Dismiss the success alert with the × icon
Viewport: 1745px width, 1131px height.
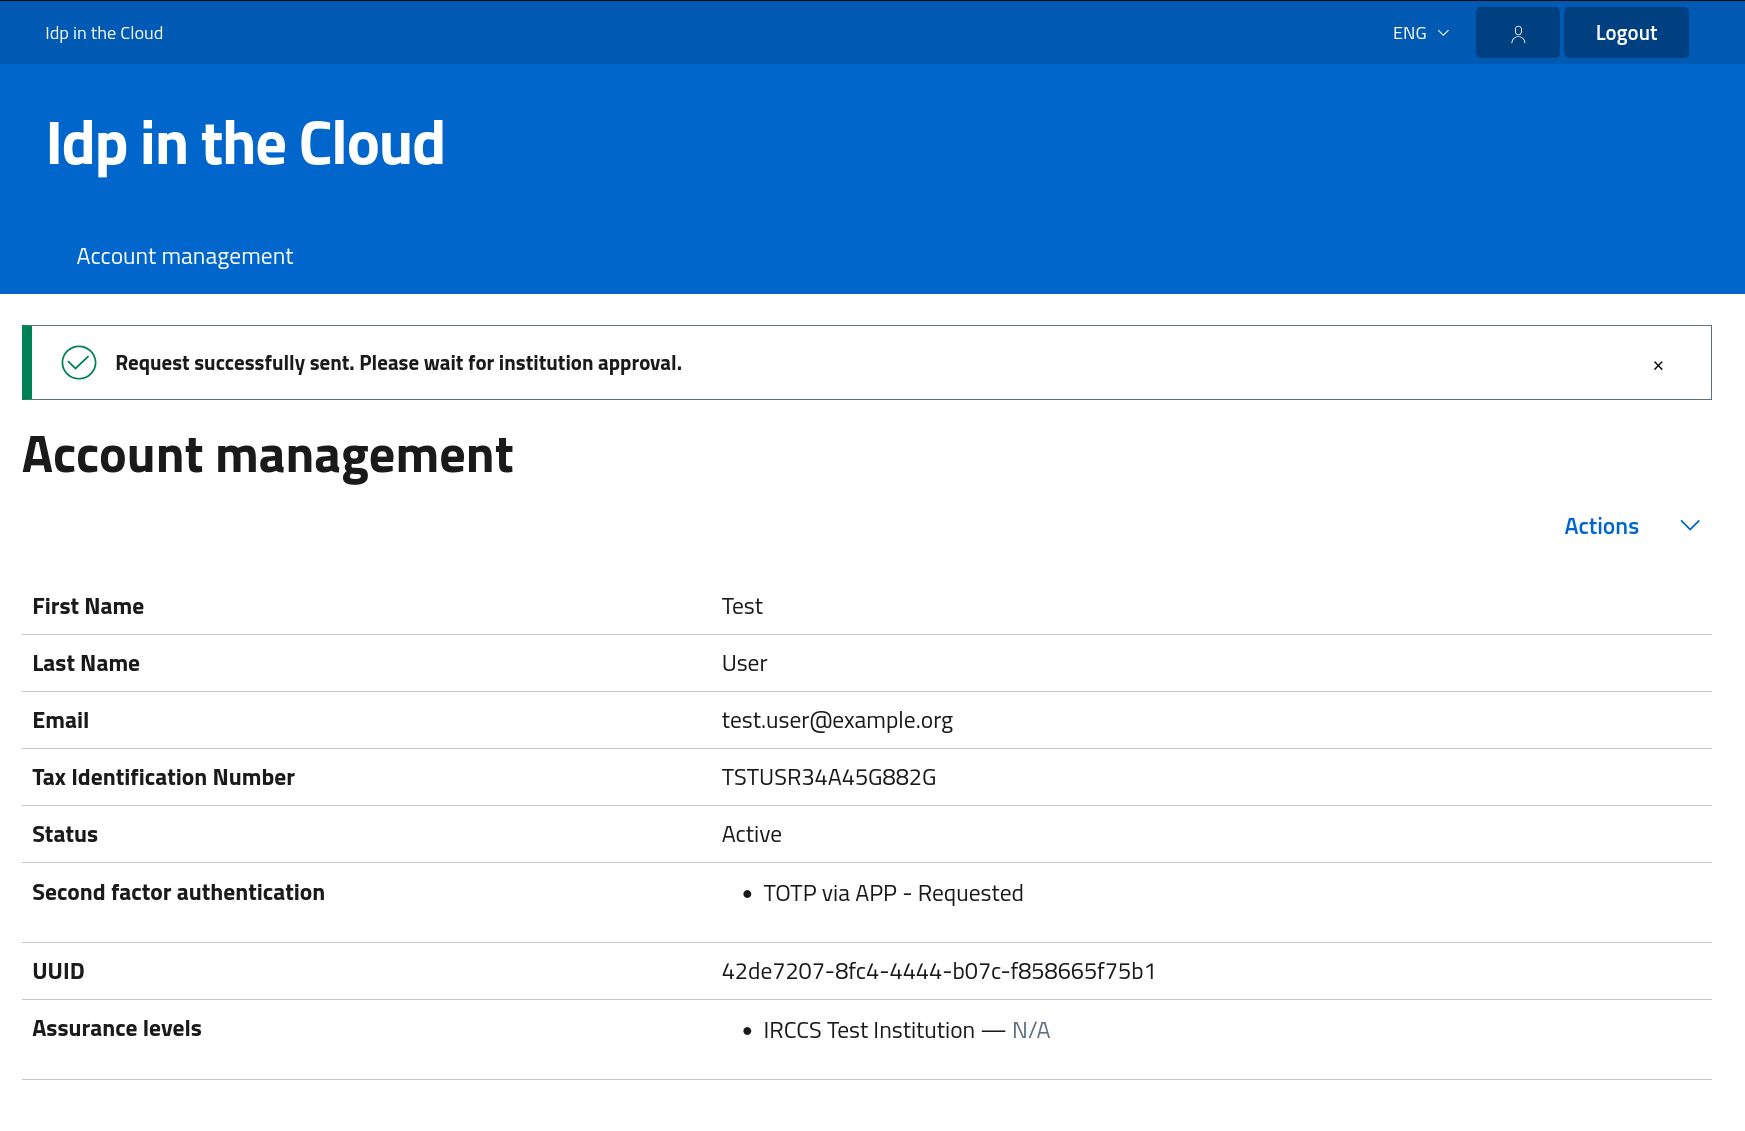1658,366
